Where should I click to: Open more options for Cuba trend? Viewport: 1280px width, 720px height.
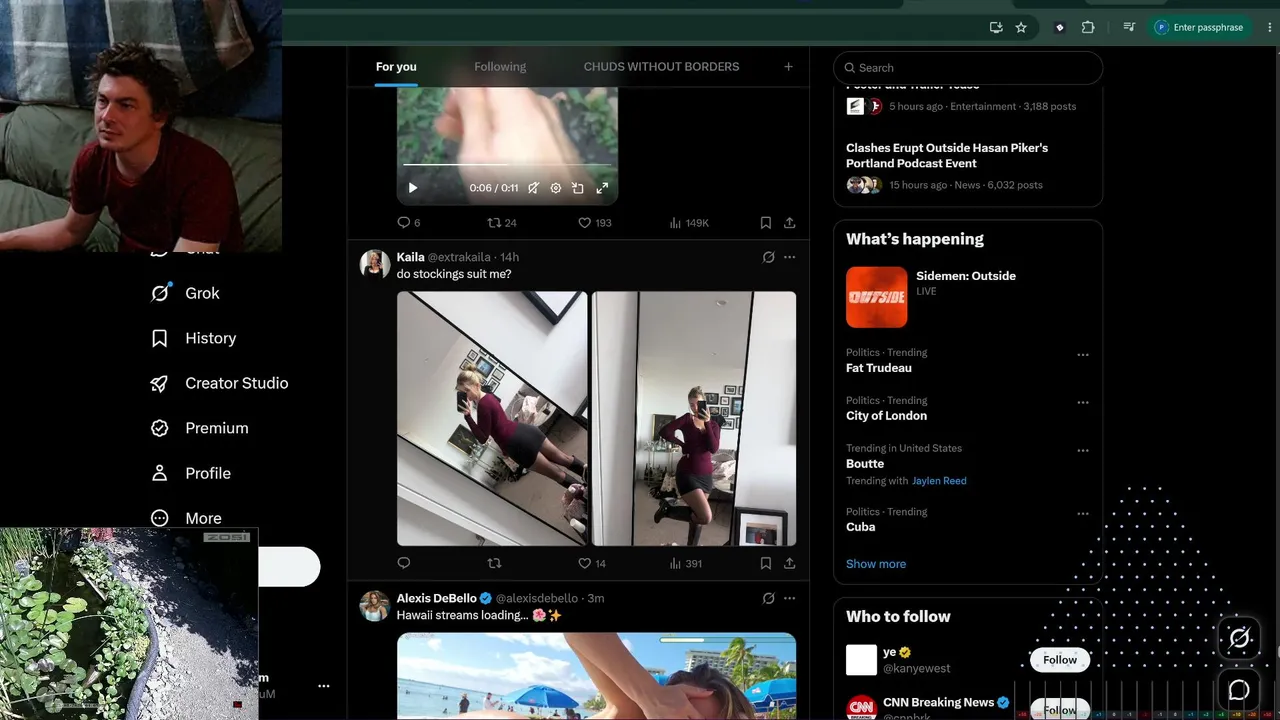pyautogui.click(x=1082, y=514)
